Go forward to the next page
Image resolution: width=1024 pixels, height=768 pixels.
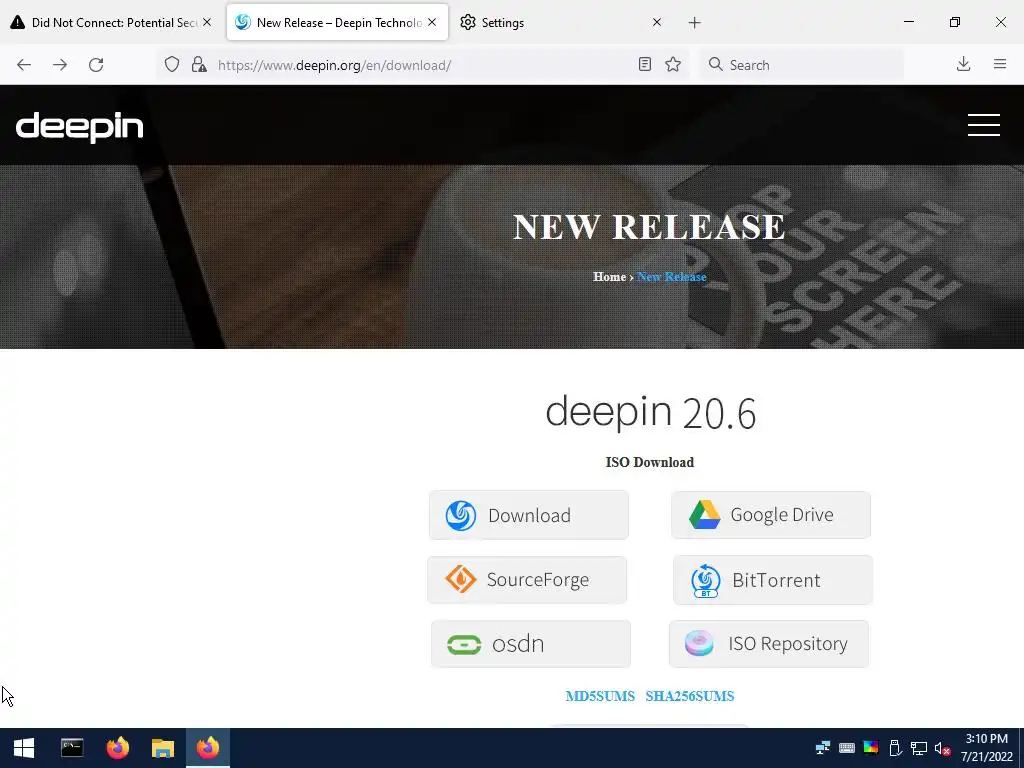pyautogui.click(x=60, y=65)
